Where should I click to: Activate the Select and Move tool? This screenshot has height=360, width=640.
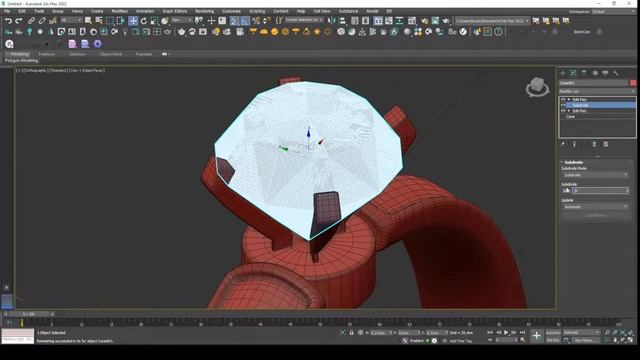tap(133, 20)
